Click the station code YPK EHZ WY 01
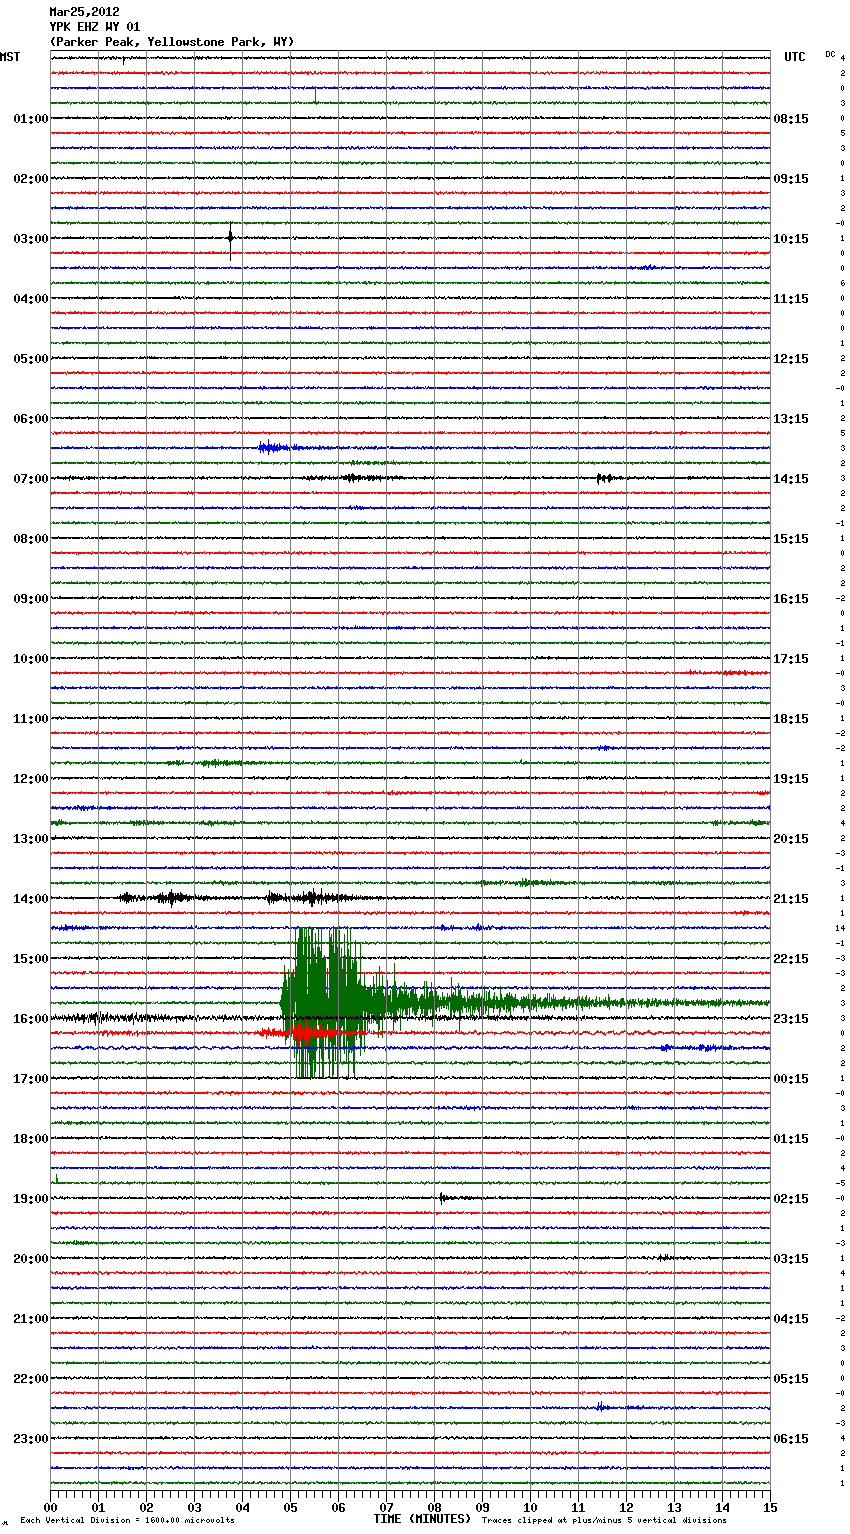 [x=95, y=27]
